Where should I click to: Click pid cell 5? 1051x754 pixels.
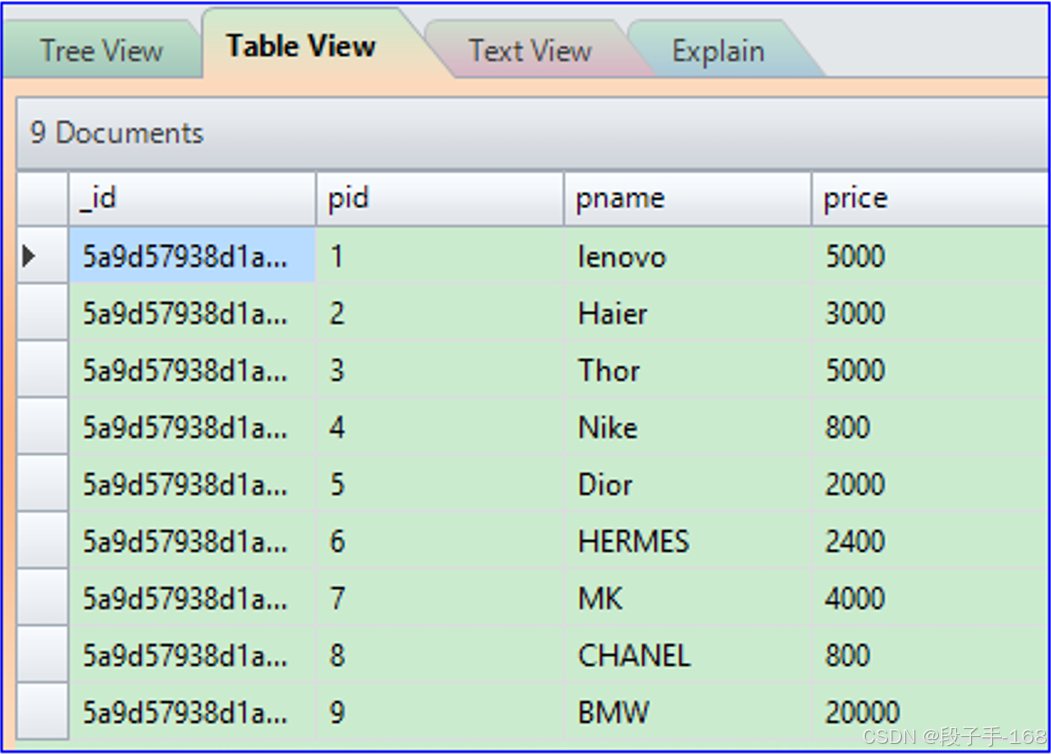coord(440,483)
